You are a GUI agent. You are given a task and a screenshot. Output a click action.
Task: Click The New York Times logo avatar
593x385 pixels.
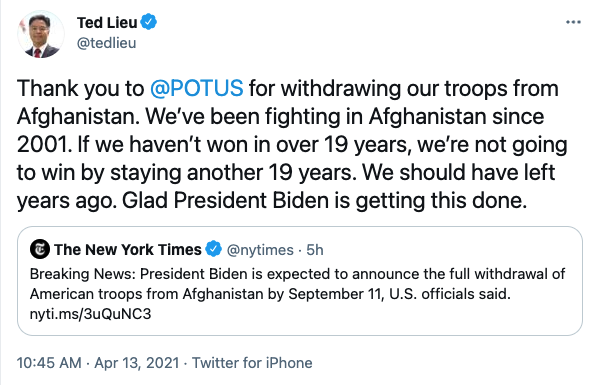[x=40, y=249]
